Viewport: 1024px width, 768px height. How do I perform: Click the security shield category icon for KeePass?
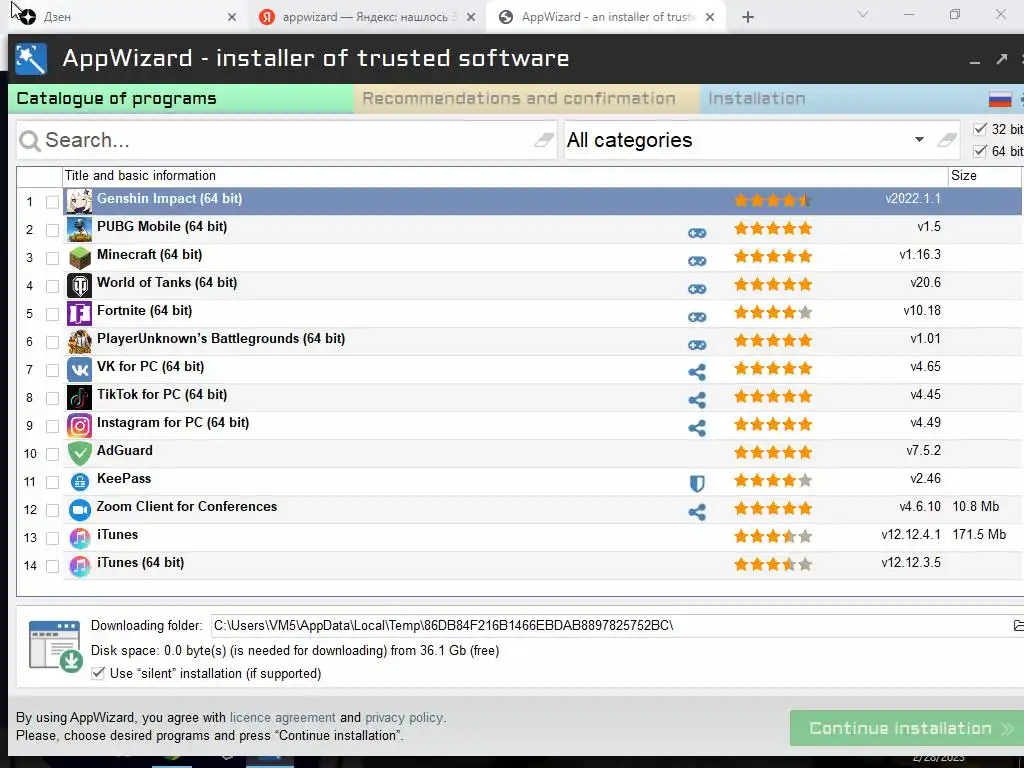pos(697,483)
